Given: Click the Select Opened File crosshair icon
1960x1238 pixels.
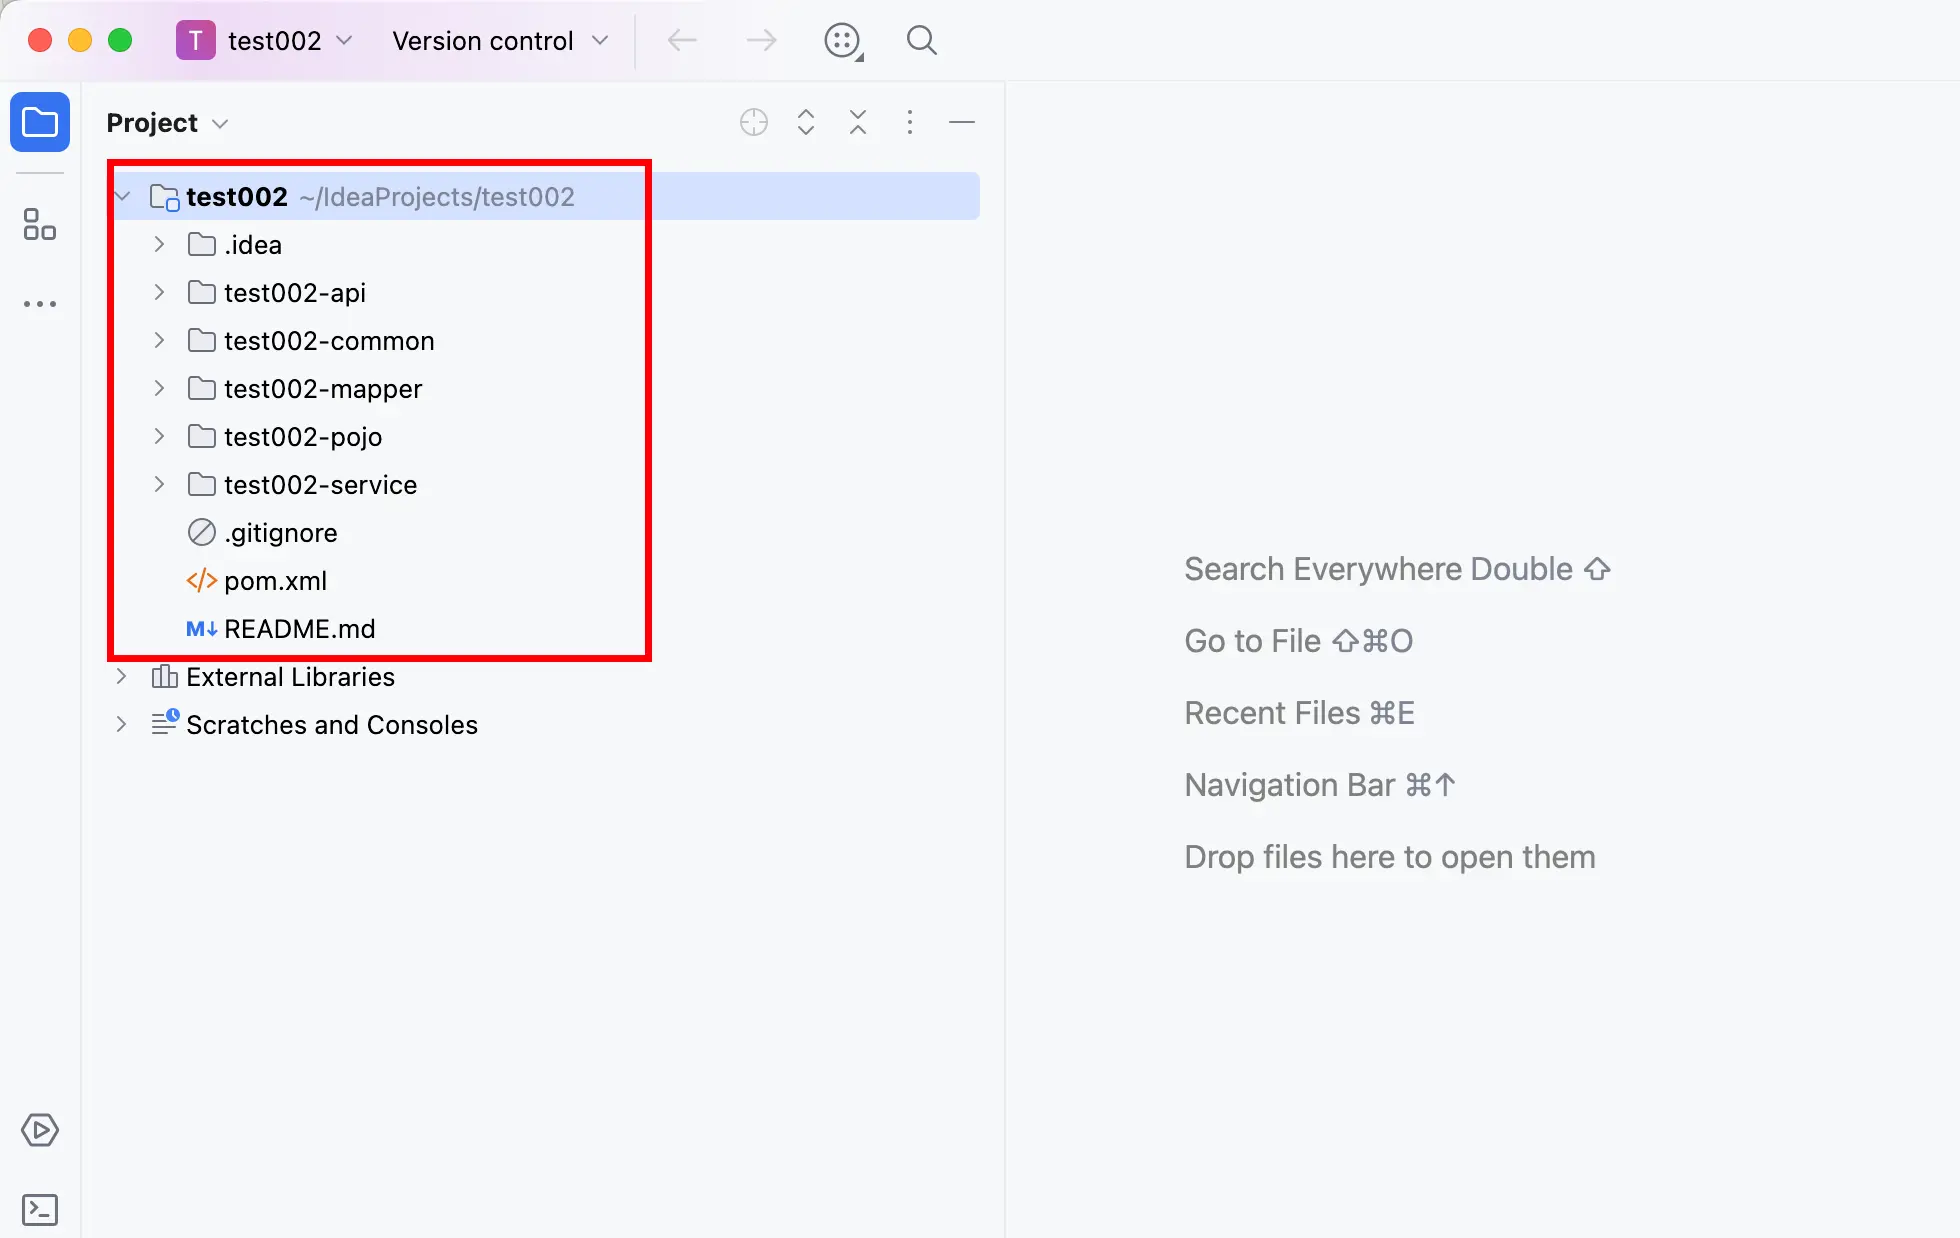Looking at the screenshot, I should 754,123.
